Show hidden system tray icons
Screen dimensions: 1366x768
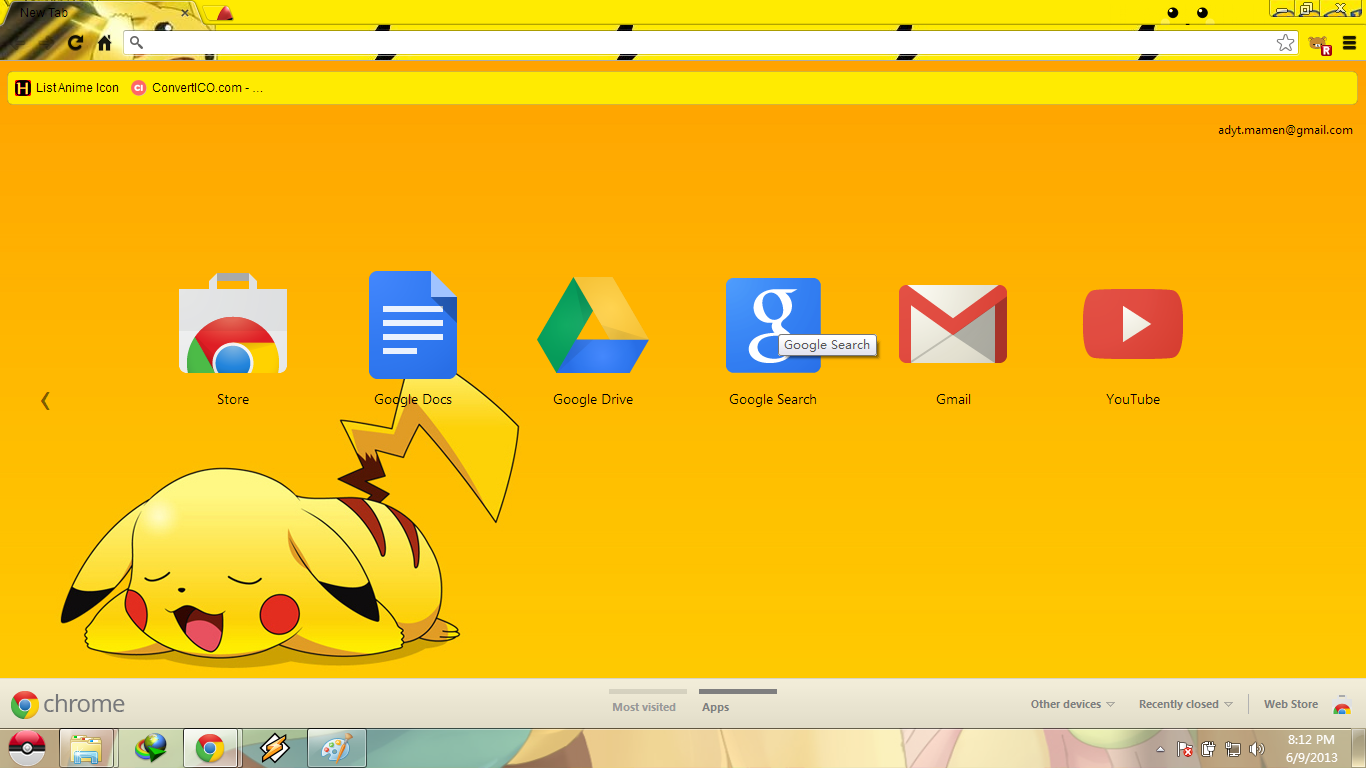pyautogui.click(x=1160, y=749)
